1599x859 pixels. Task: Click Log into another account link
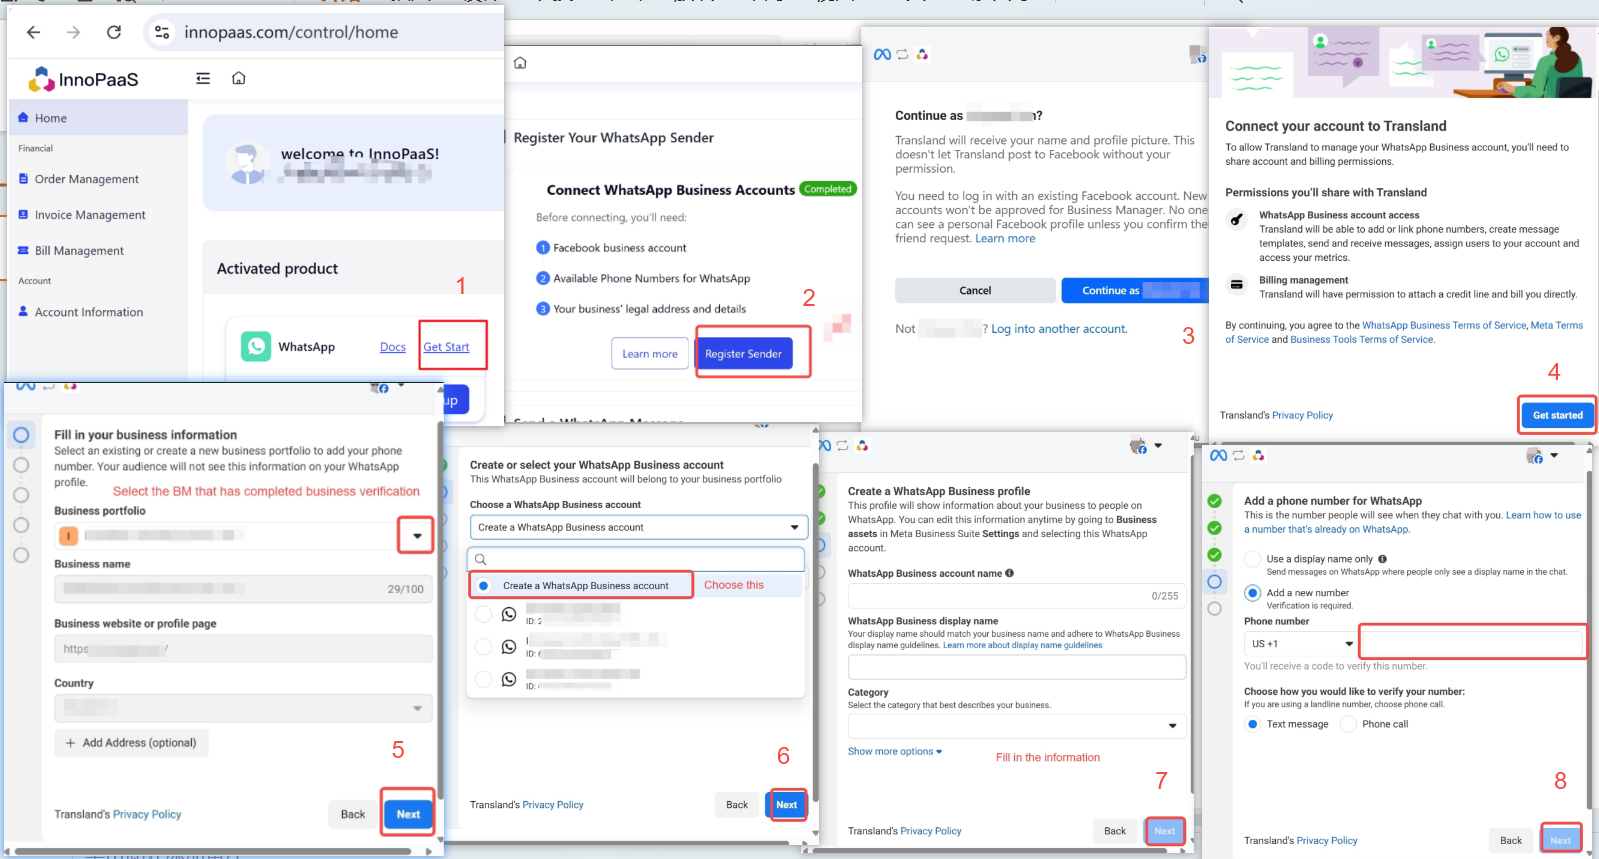click(x=1059, y=329)
